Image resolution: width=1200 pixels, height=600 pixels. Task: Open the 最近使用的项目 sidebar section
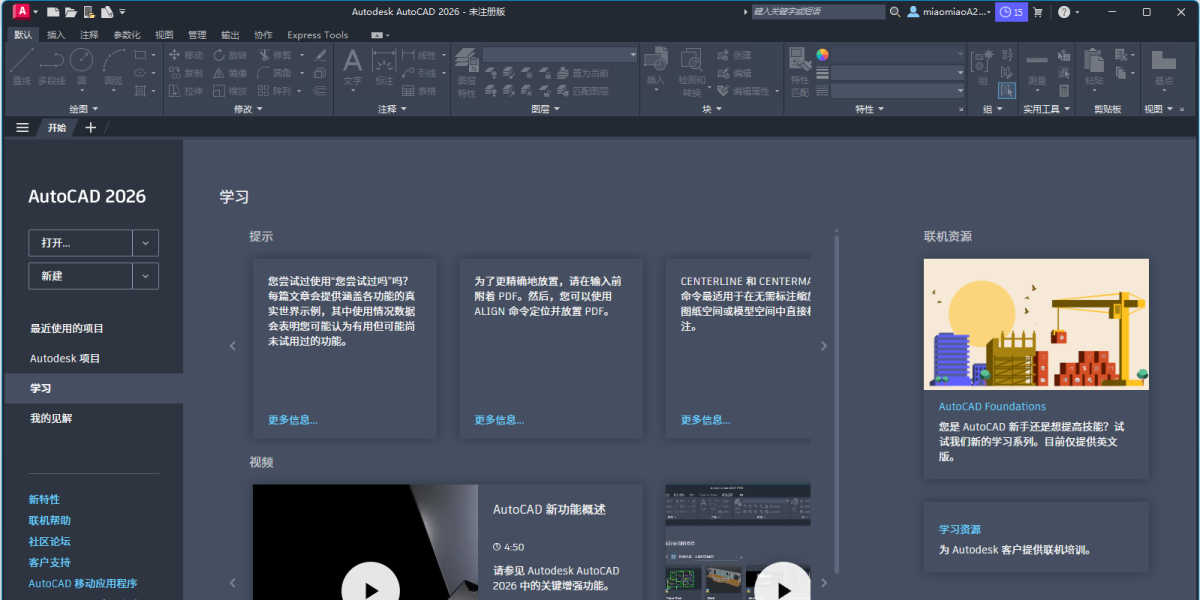[67, 329]
